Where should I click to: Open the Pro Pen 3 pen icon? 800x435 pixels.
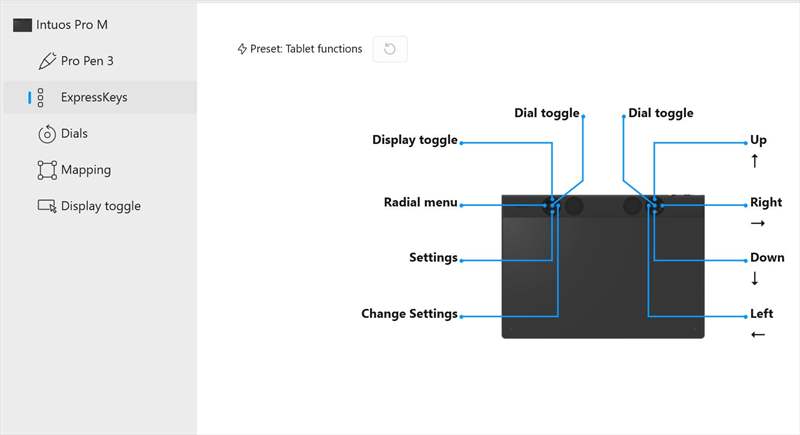(47, 61)
